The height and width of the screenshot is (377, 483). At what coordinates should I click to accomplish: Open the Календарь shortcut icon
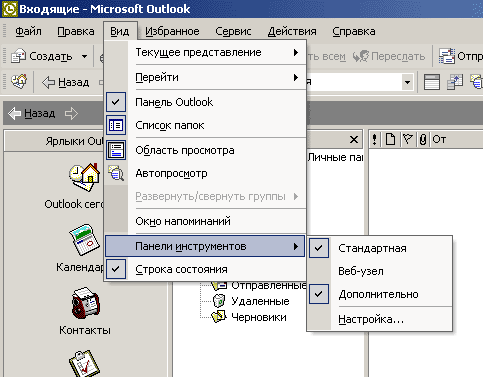84,240
